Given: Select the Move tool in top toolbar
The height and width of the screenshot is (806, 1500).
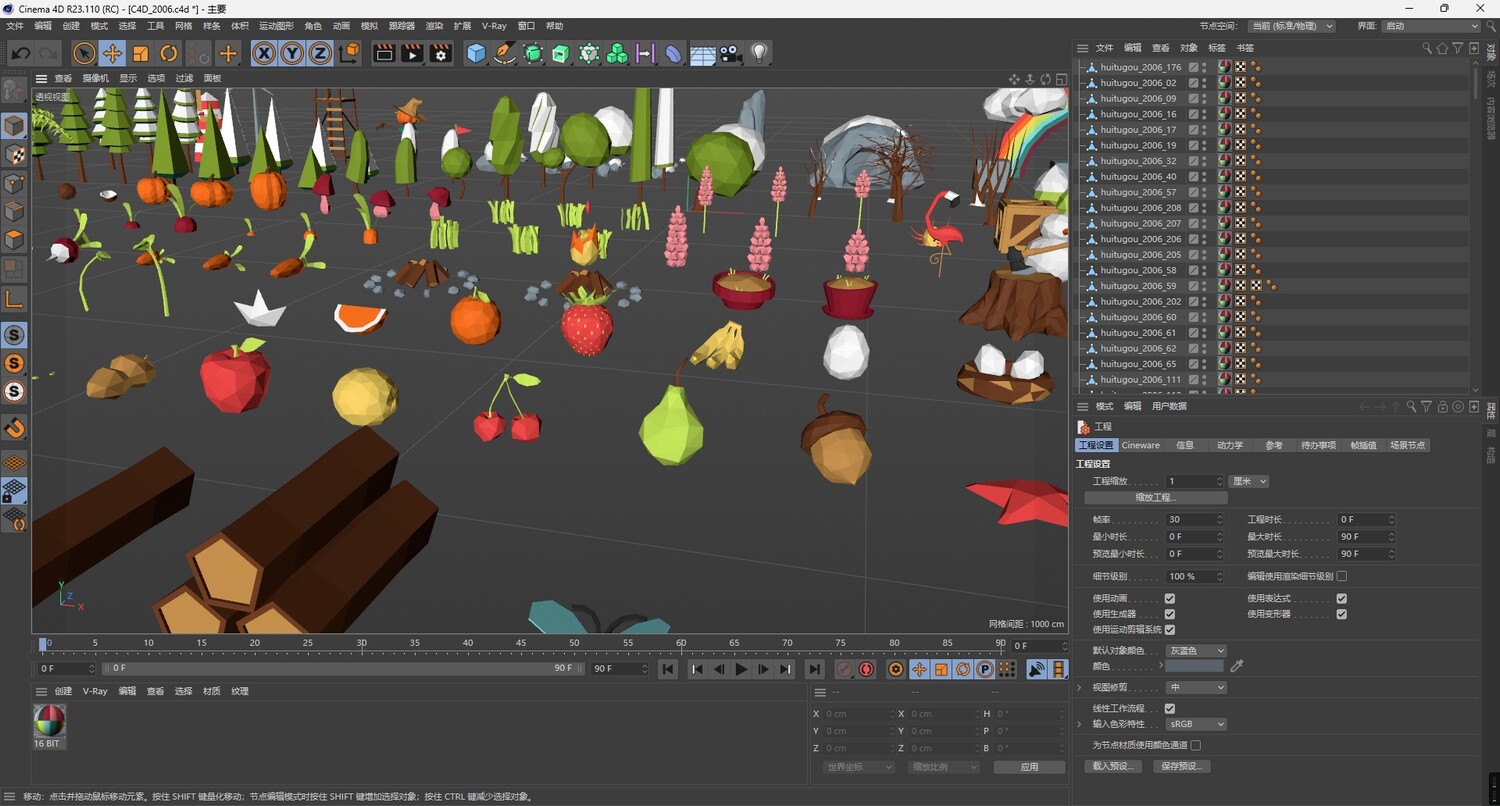Looking at the screenshot, I should (112, 53).
